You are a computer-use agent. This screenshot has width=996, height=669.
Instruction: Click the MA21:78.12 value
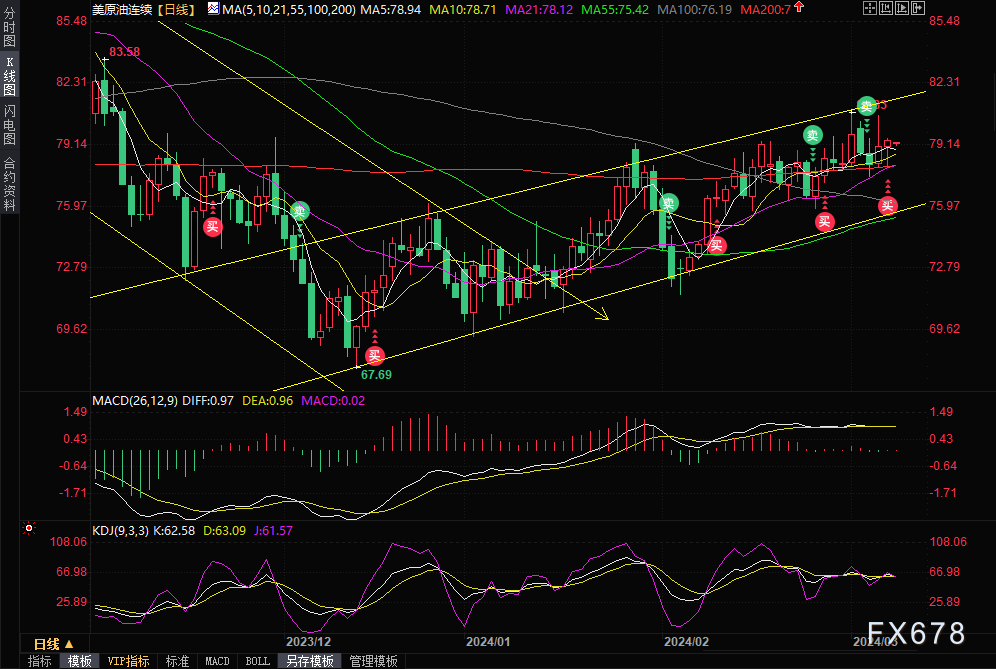click(x=539, y=10)
